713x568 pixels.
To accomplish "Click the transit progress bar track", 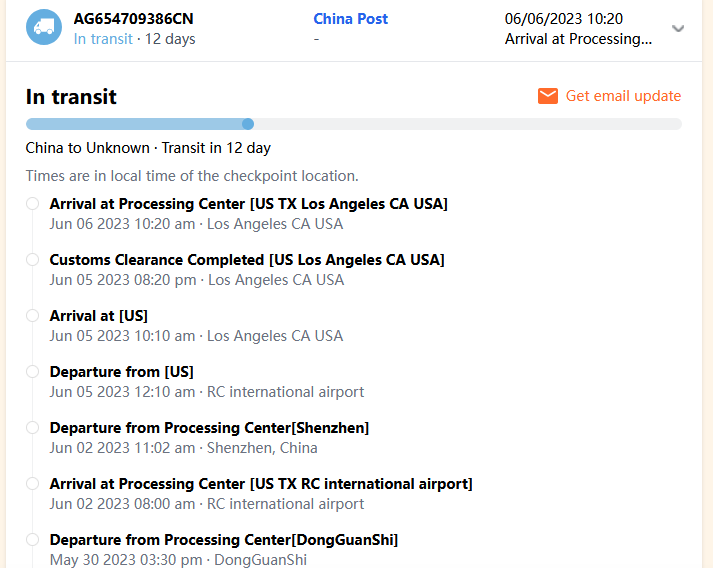I will [460, 124].
